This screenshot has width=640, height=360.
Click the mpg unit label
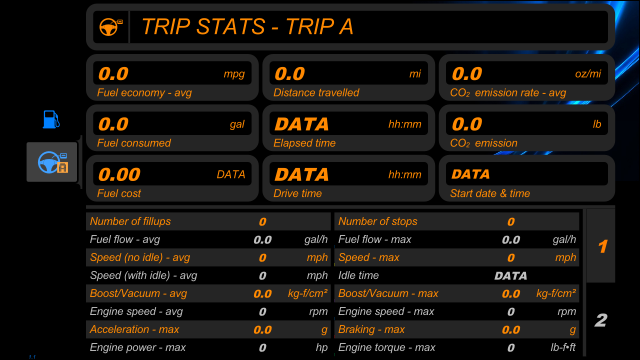(x=234, y=74)
